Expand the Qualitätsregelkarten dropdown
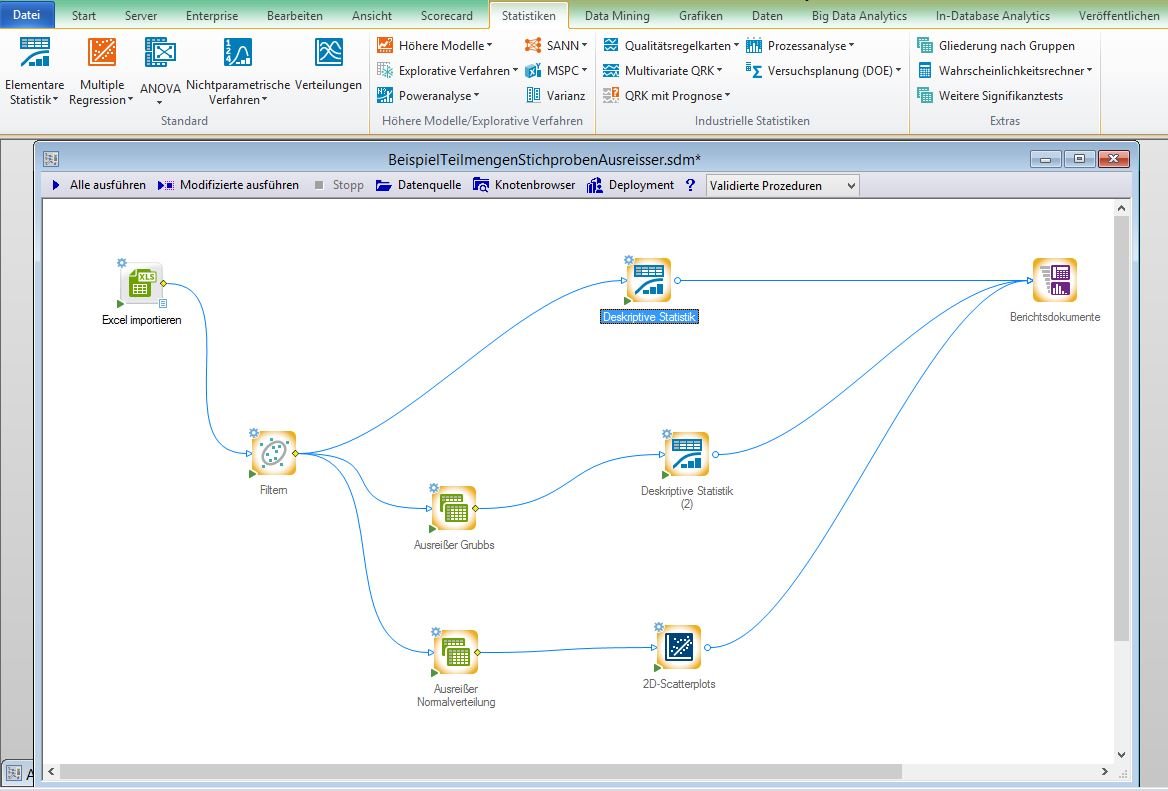This screenshot has width=1168, height=791. pyautogui.click(x=670, y=45)
